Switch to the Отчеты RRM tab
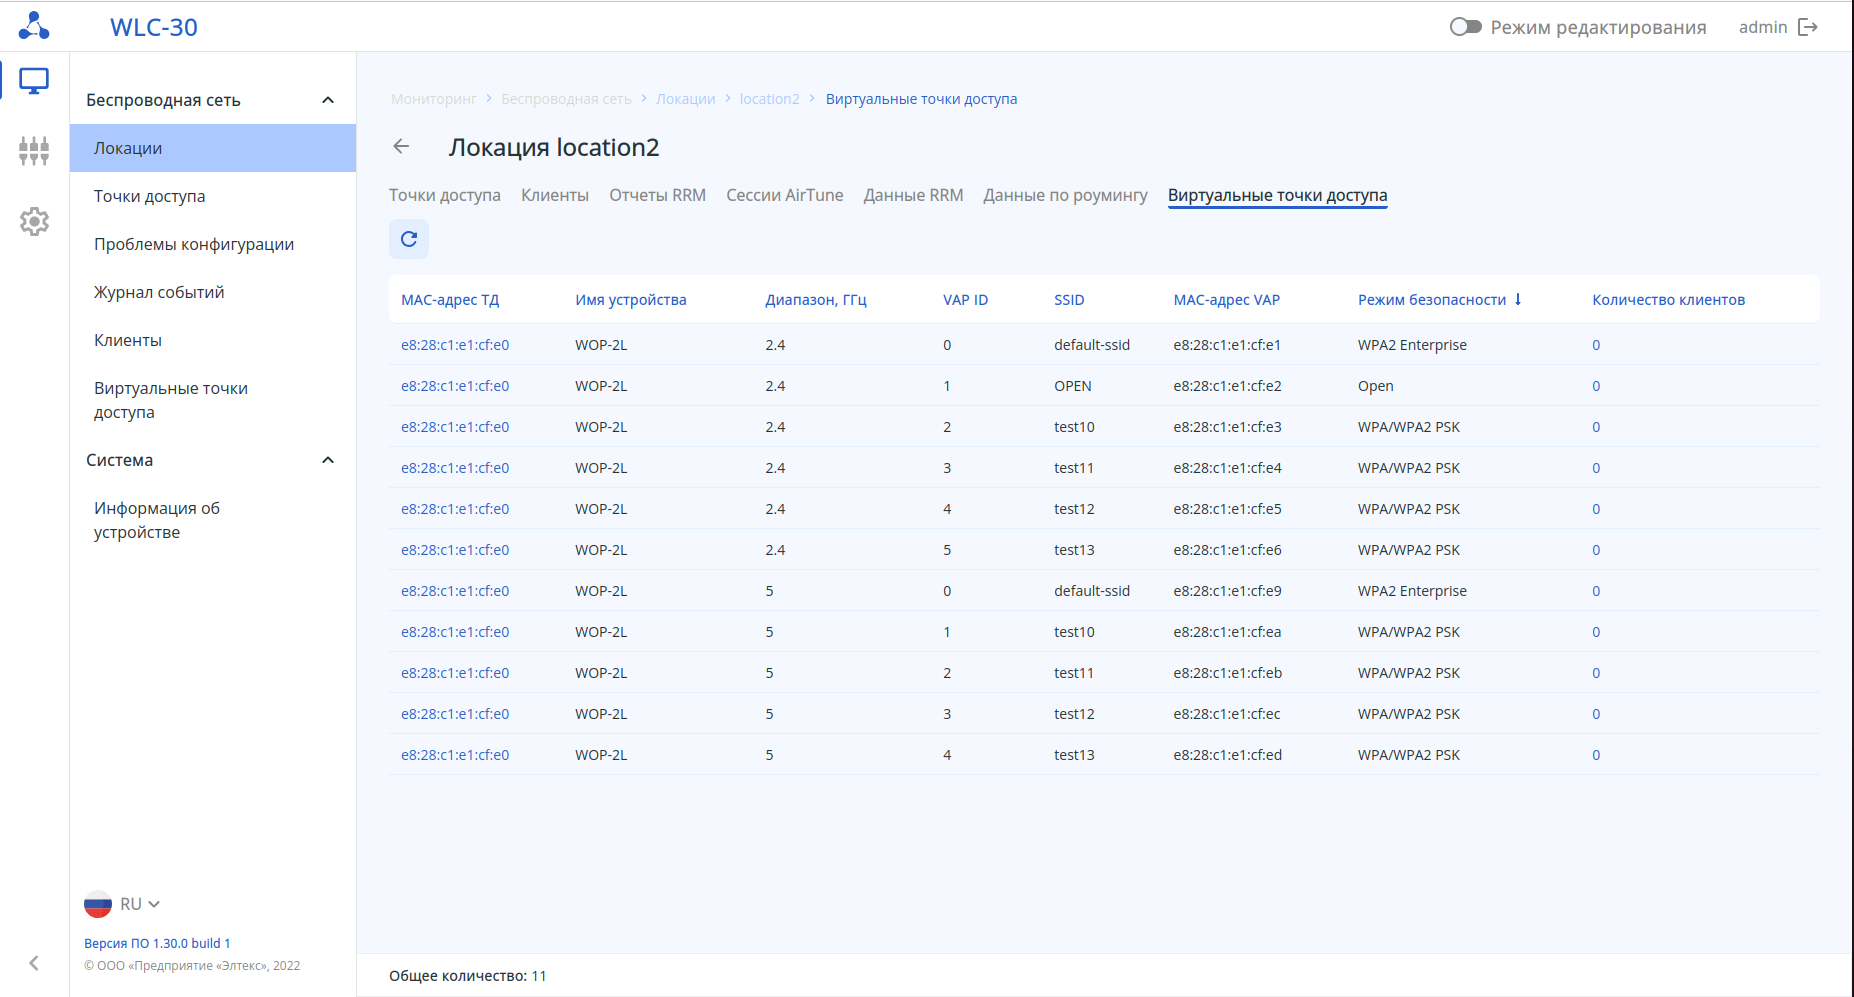 pyautogui.click(x=657, y=195)
